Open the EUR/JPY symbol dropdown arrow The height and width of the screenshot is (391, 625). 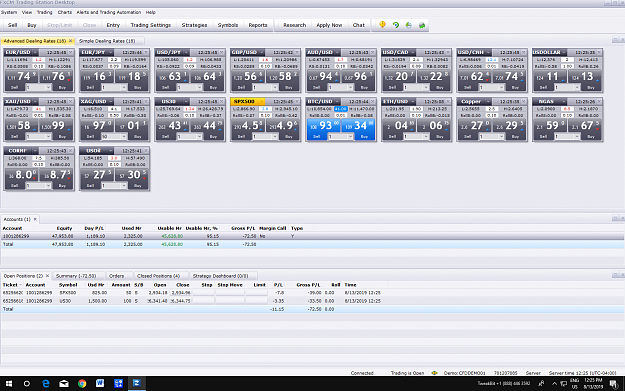110,53
